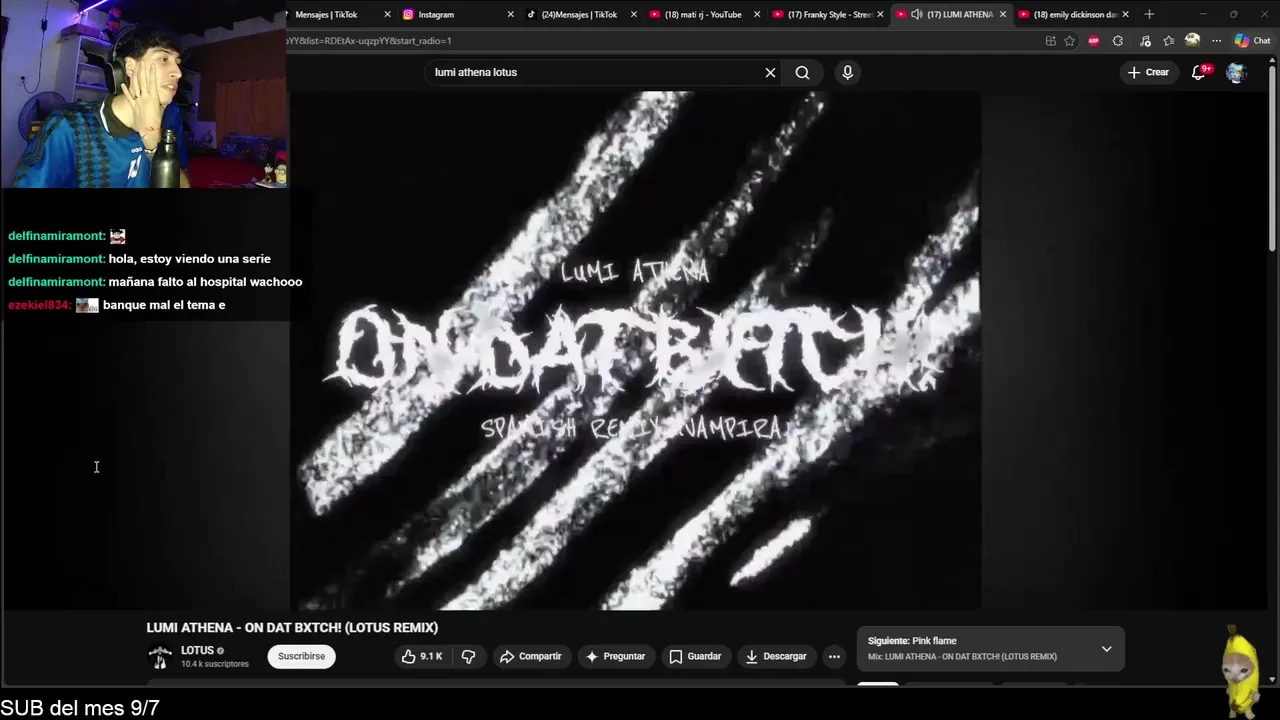Click delfinamiramont's "mañana falto al hospital" message

point(155,282)
